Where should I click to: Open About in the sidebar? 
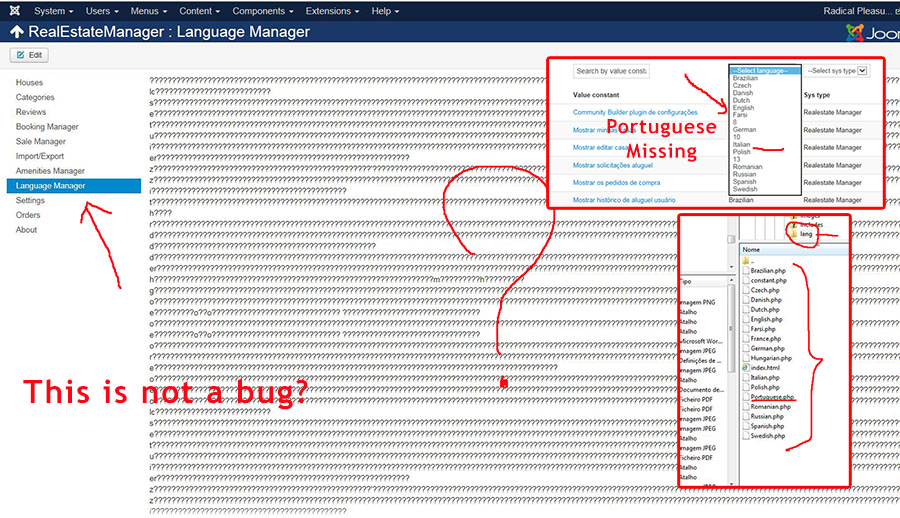coord(26,230)
